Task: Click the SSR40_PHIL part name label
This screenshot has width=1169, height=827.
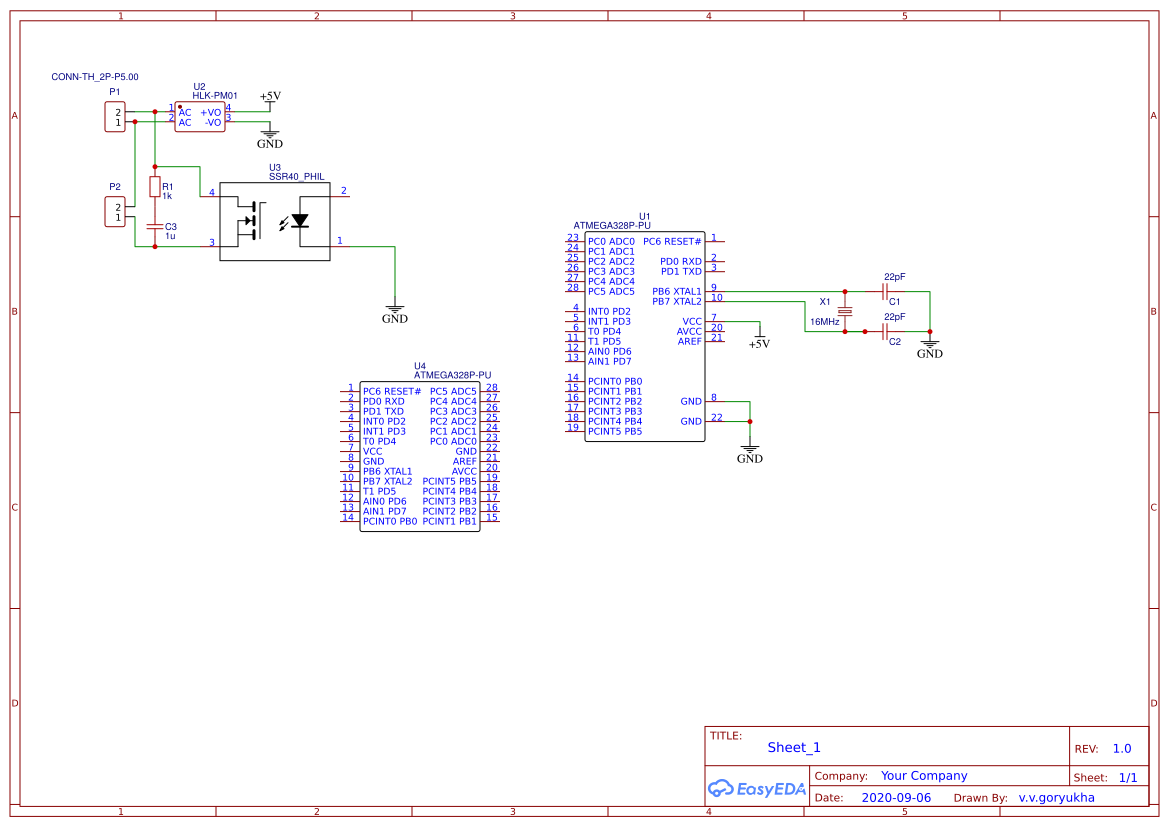Action: [x=297, y=177]
